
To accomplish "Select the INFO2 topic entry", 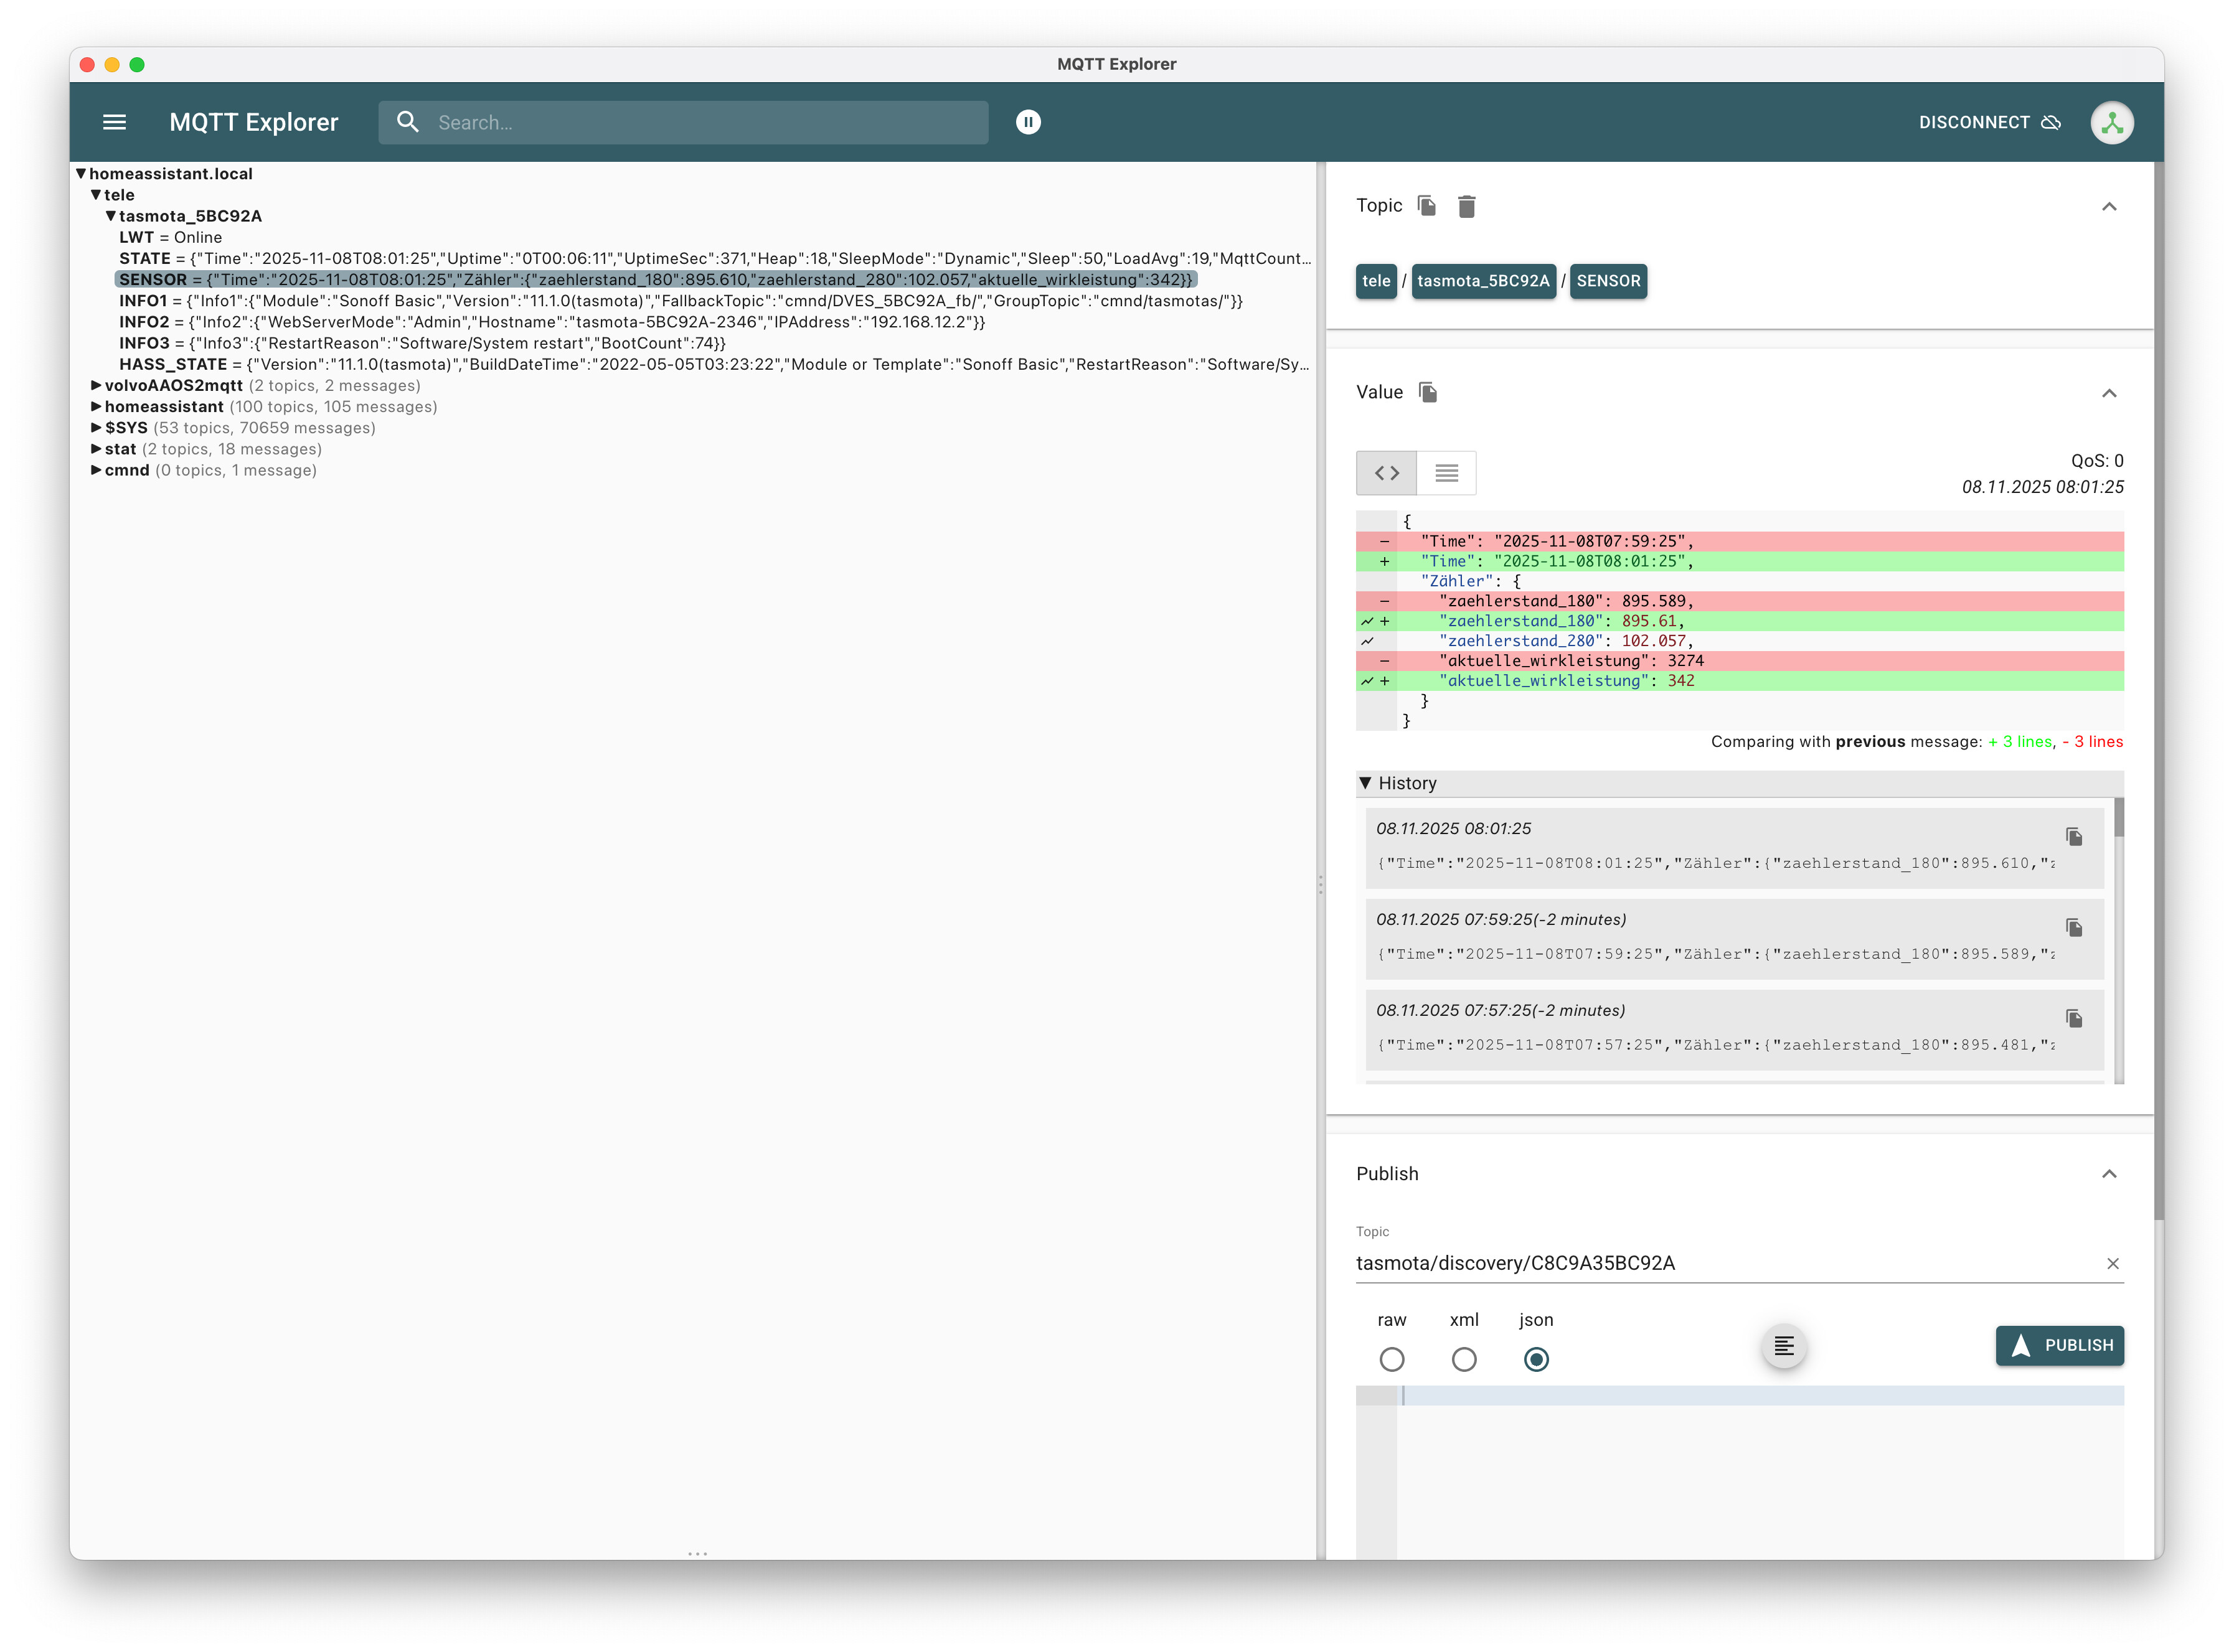I will click(x=144, y=322).
